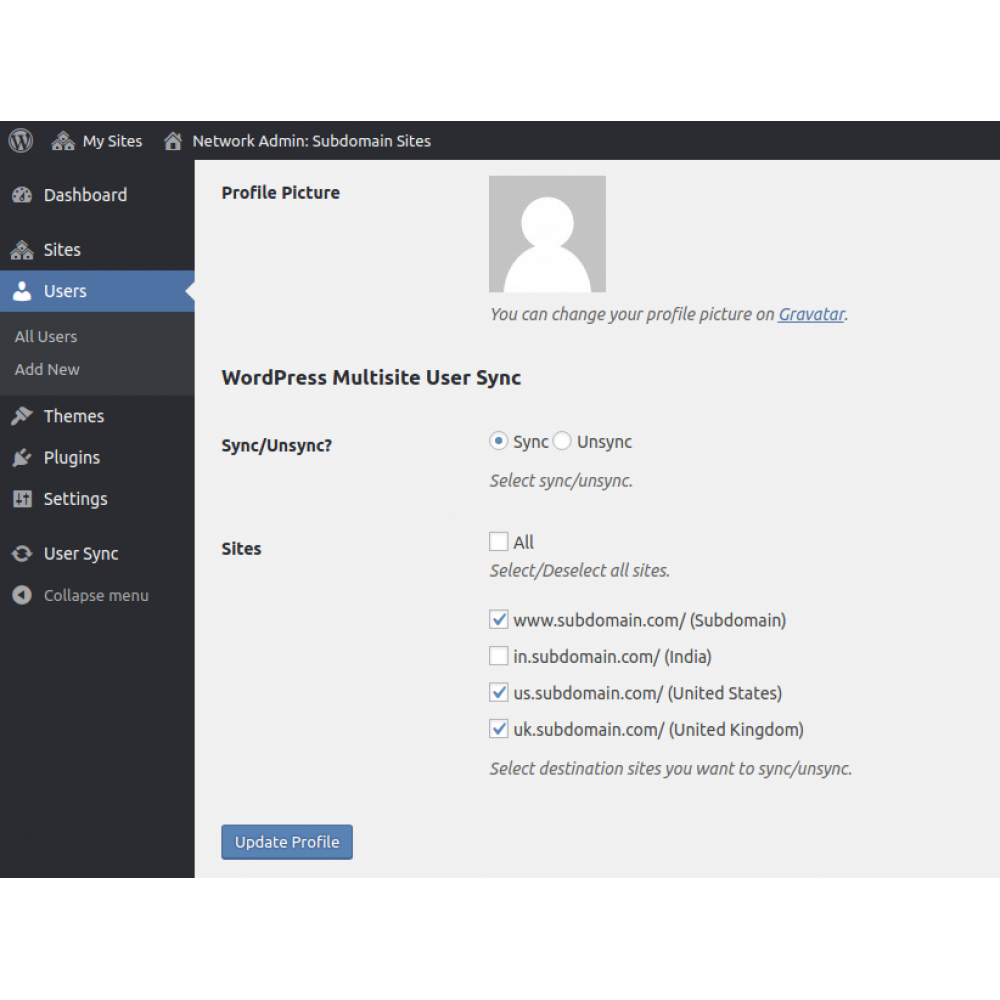Open the Gravatar link
The width and height of the screenshot is (1000, 1000).
point(811,313)
